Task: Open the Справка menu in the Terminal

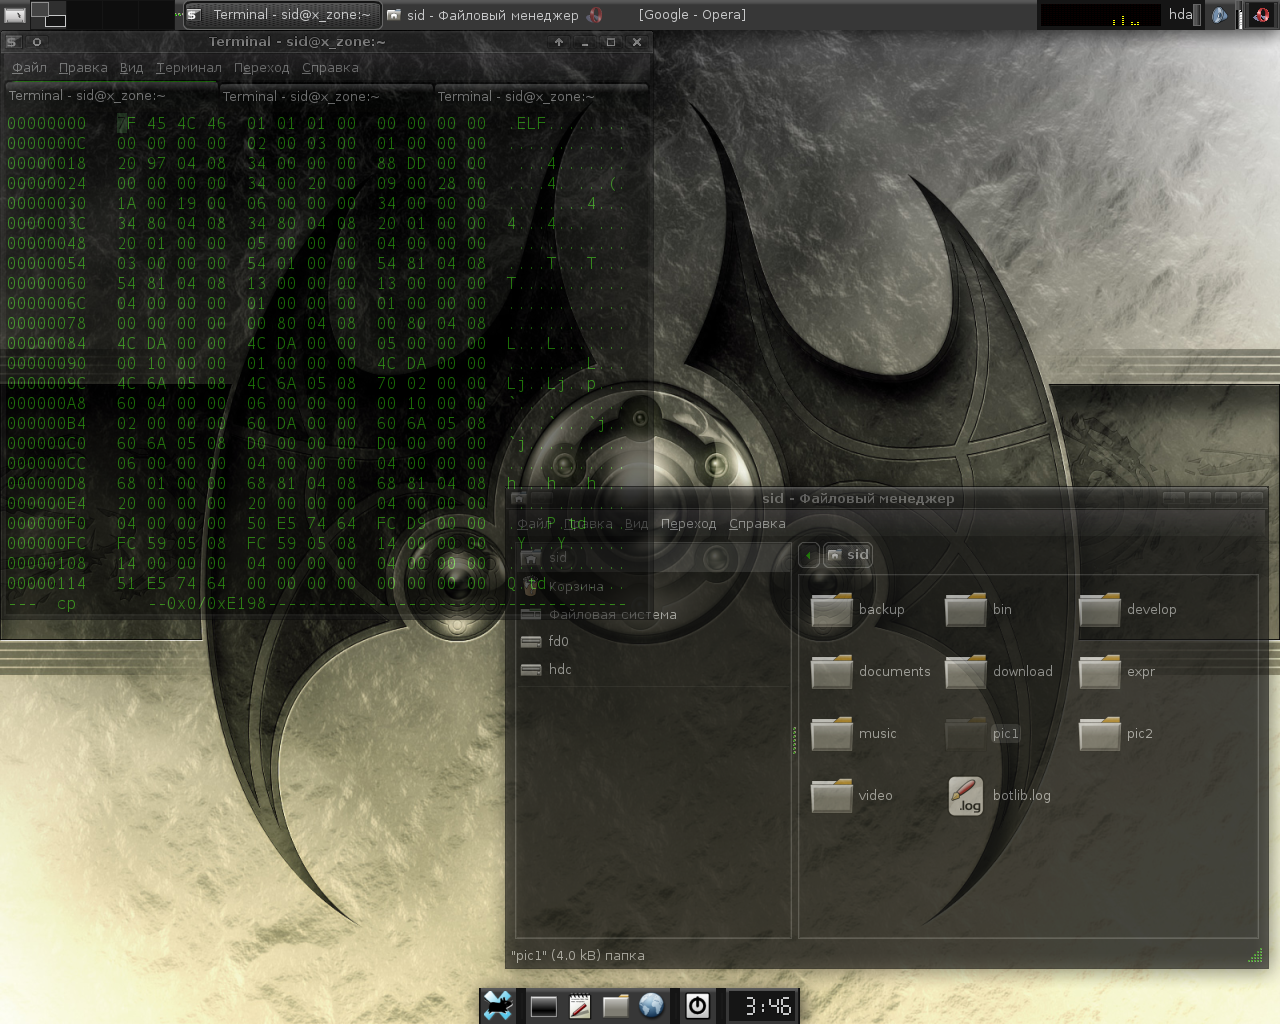Action: [330, 68]
